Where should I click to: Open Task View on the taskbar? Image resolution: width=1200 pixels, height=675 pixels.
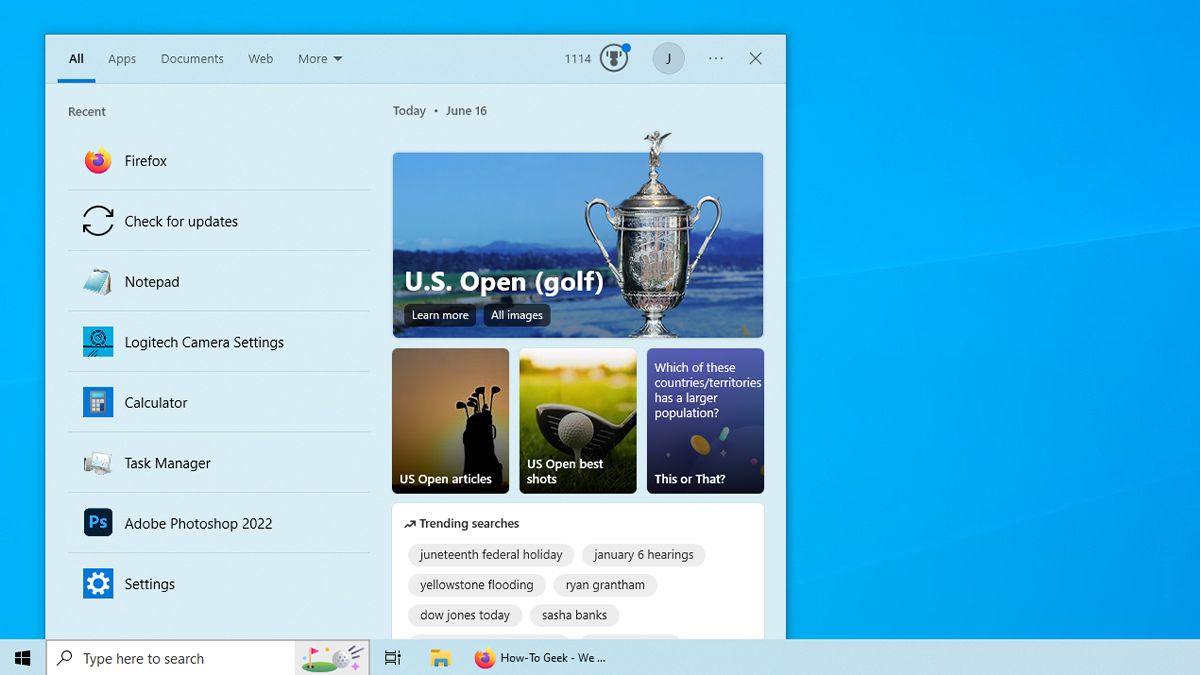click(392, 657)
